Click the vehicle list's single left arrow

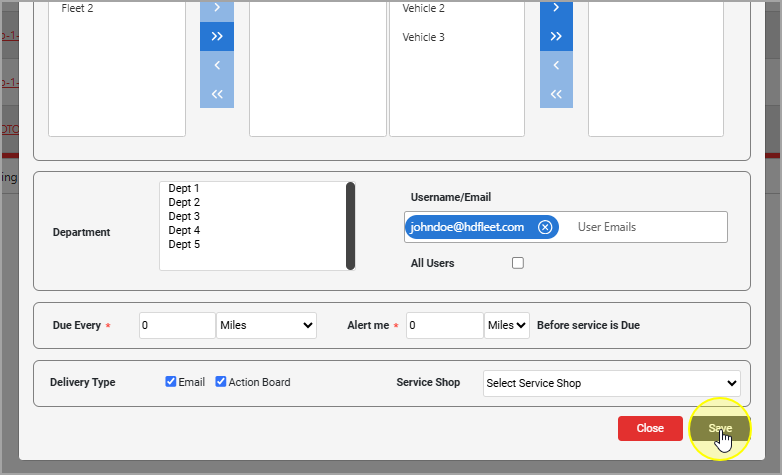point(556,66)
